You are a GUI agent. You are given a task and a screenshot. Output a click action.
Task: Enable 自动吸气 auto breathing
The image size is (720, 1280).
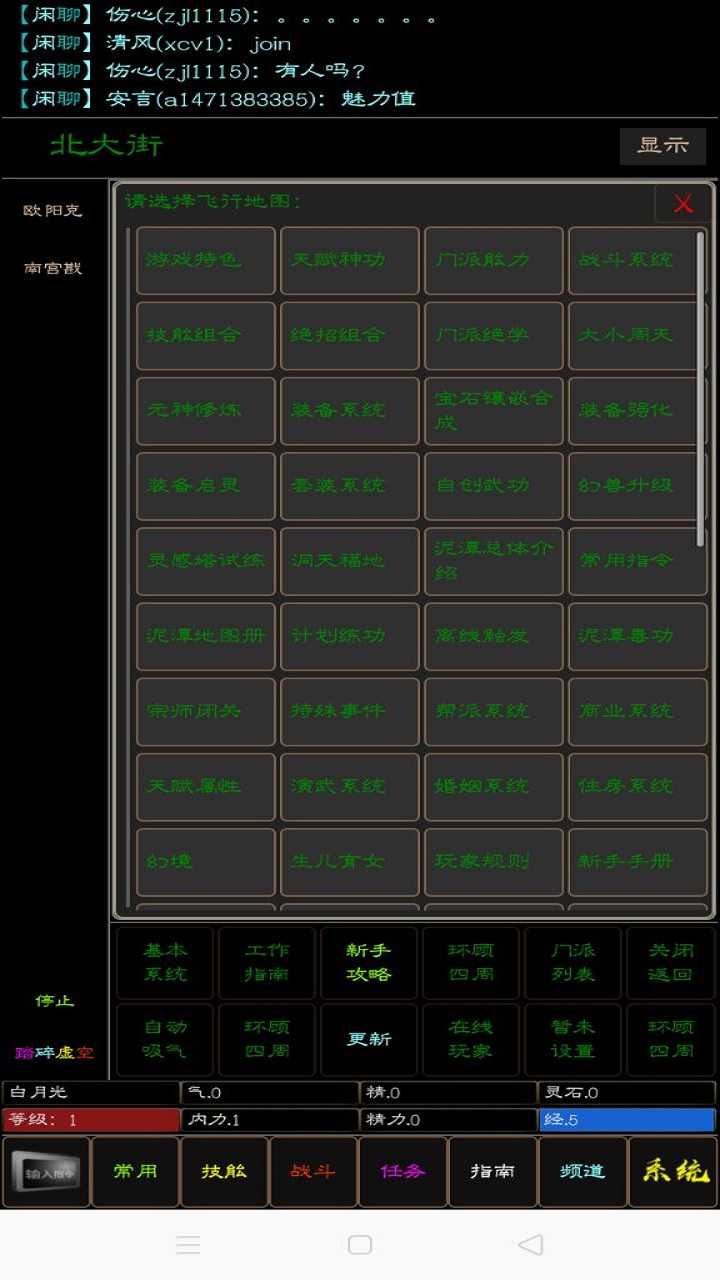(165, 1039)
